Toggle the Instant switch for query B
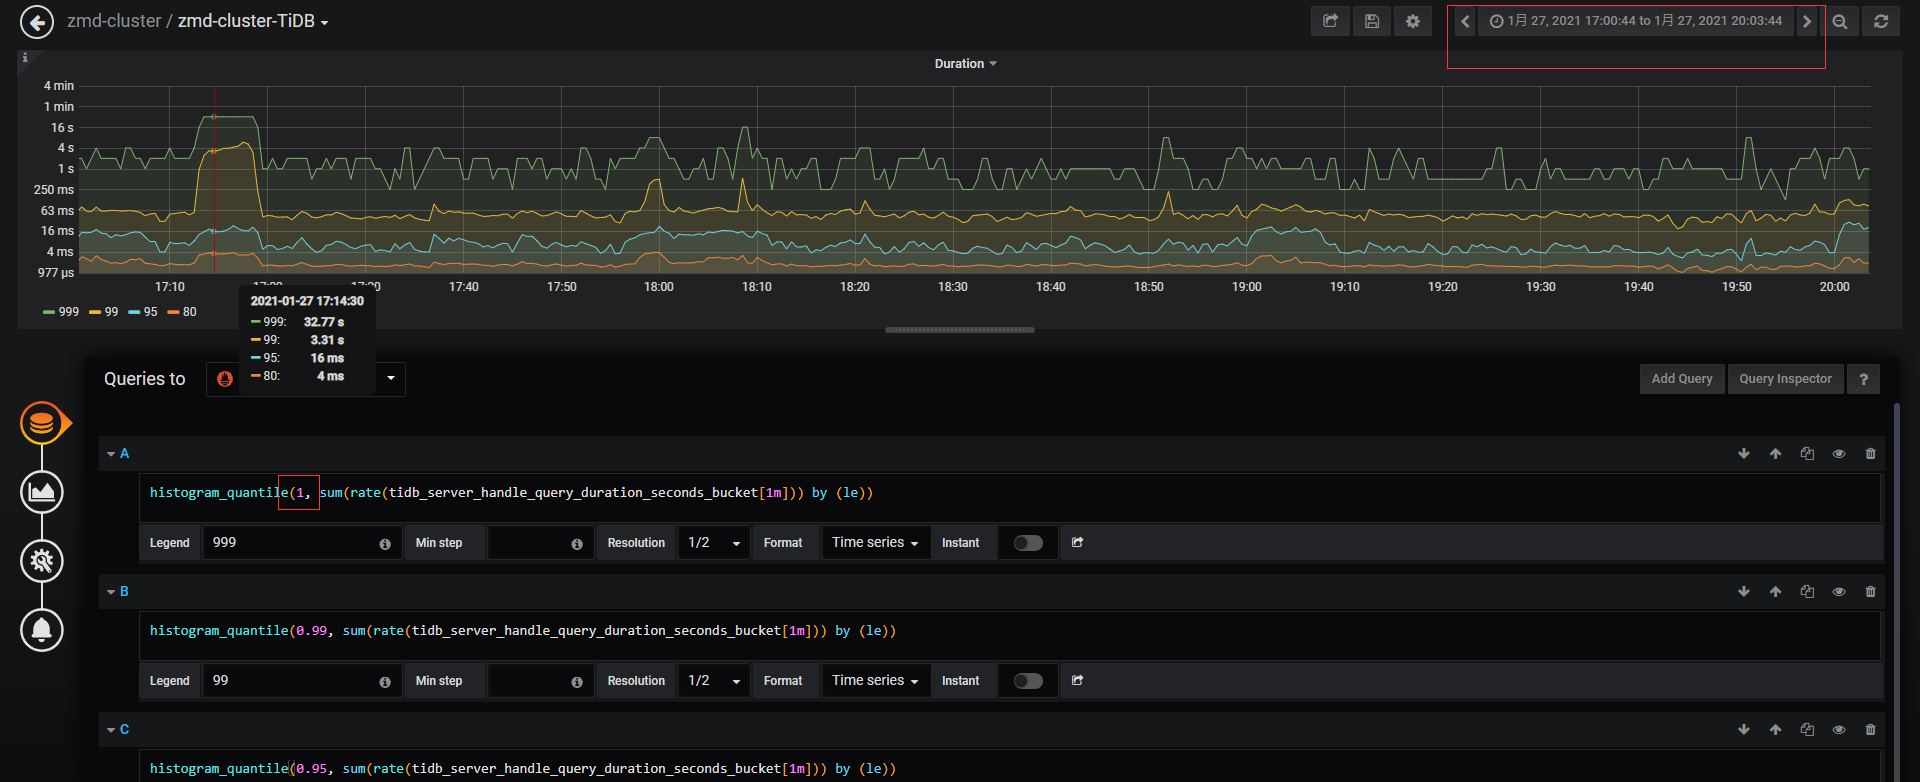Viewport: 1920px width, 782px height. (x=1028, y=681)
